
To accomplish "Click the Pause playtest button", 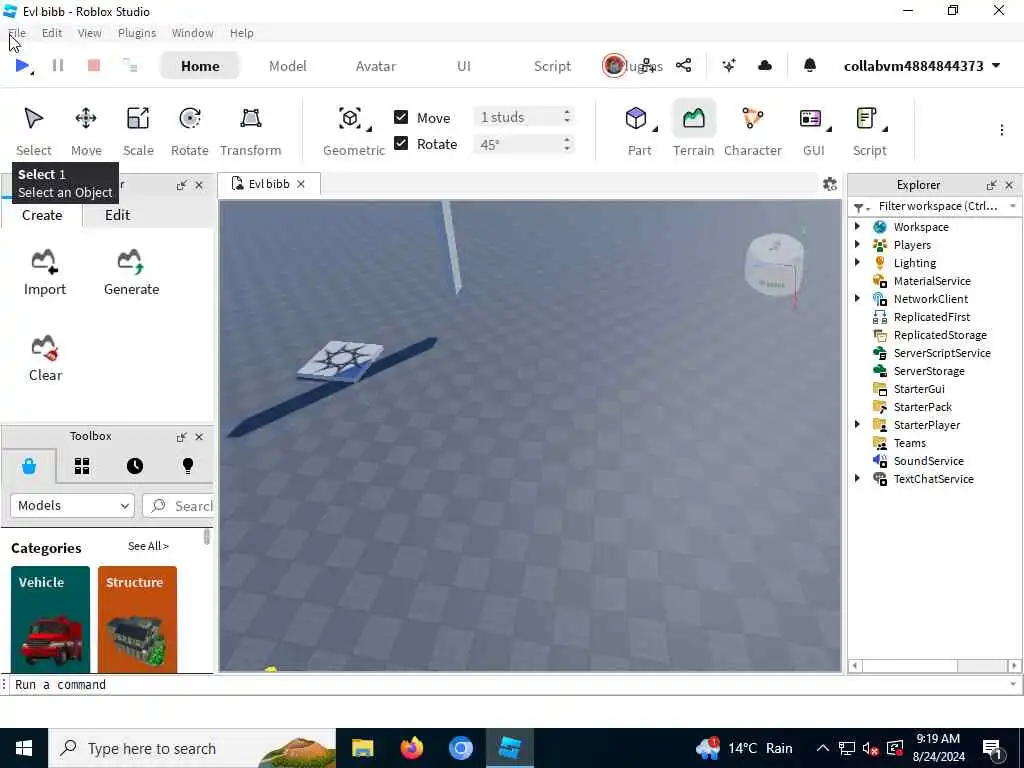I will (57, 65).
